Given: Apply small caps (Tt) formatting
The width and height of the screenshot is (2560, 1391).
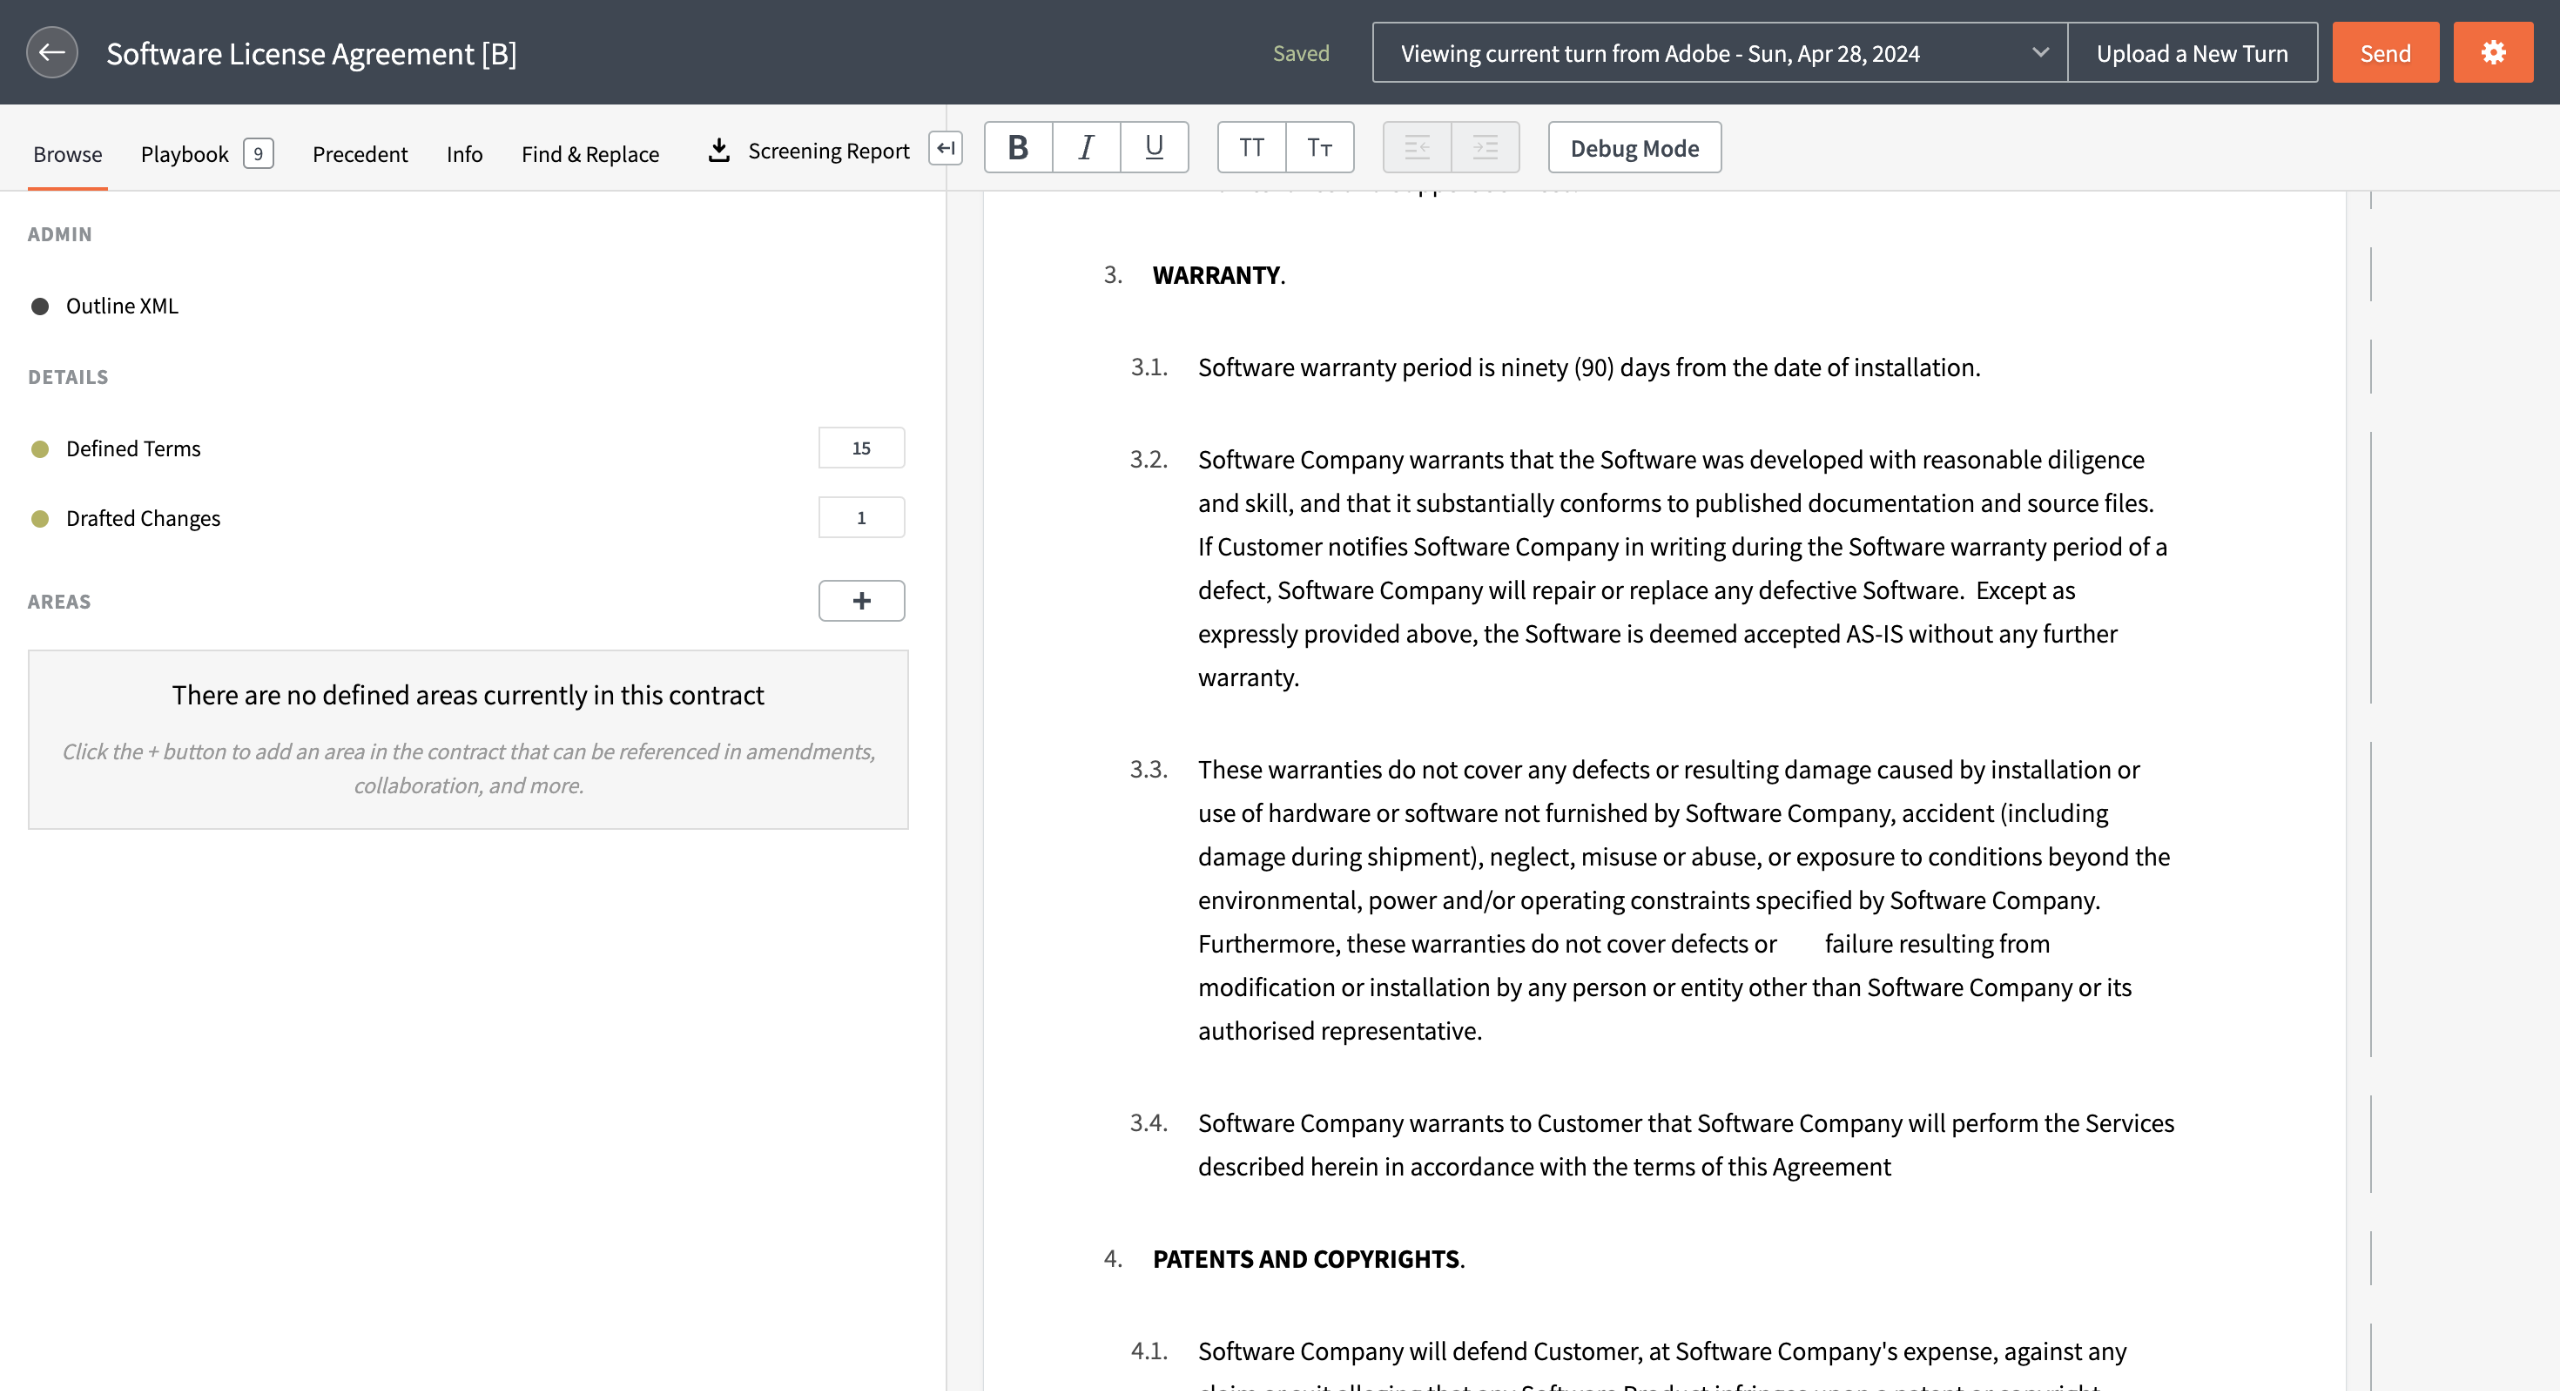Looking at the screenshot, I should (1319, 148).
